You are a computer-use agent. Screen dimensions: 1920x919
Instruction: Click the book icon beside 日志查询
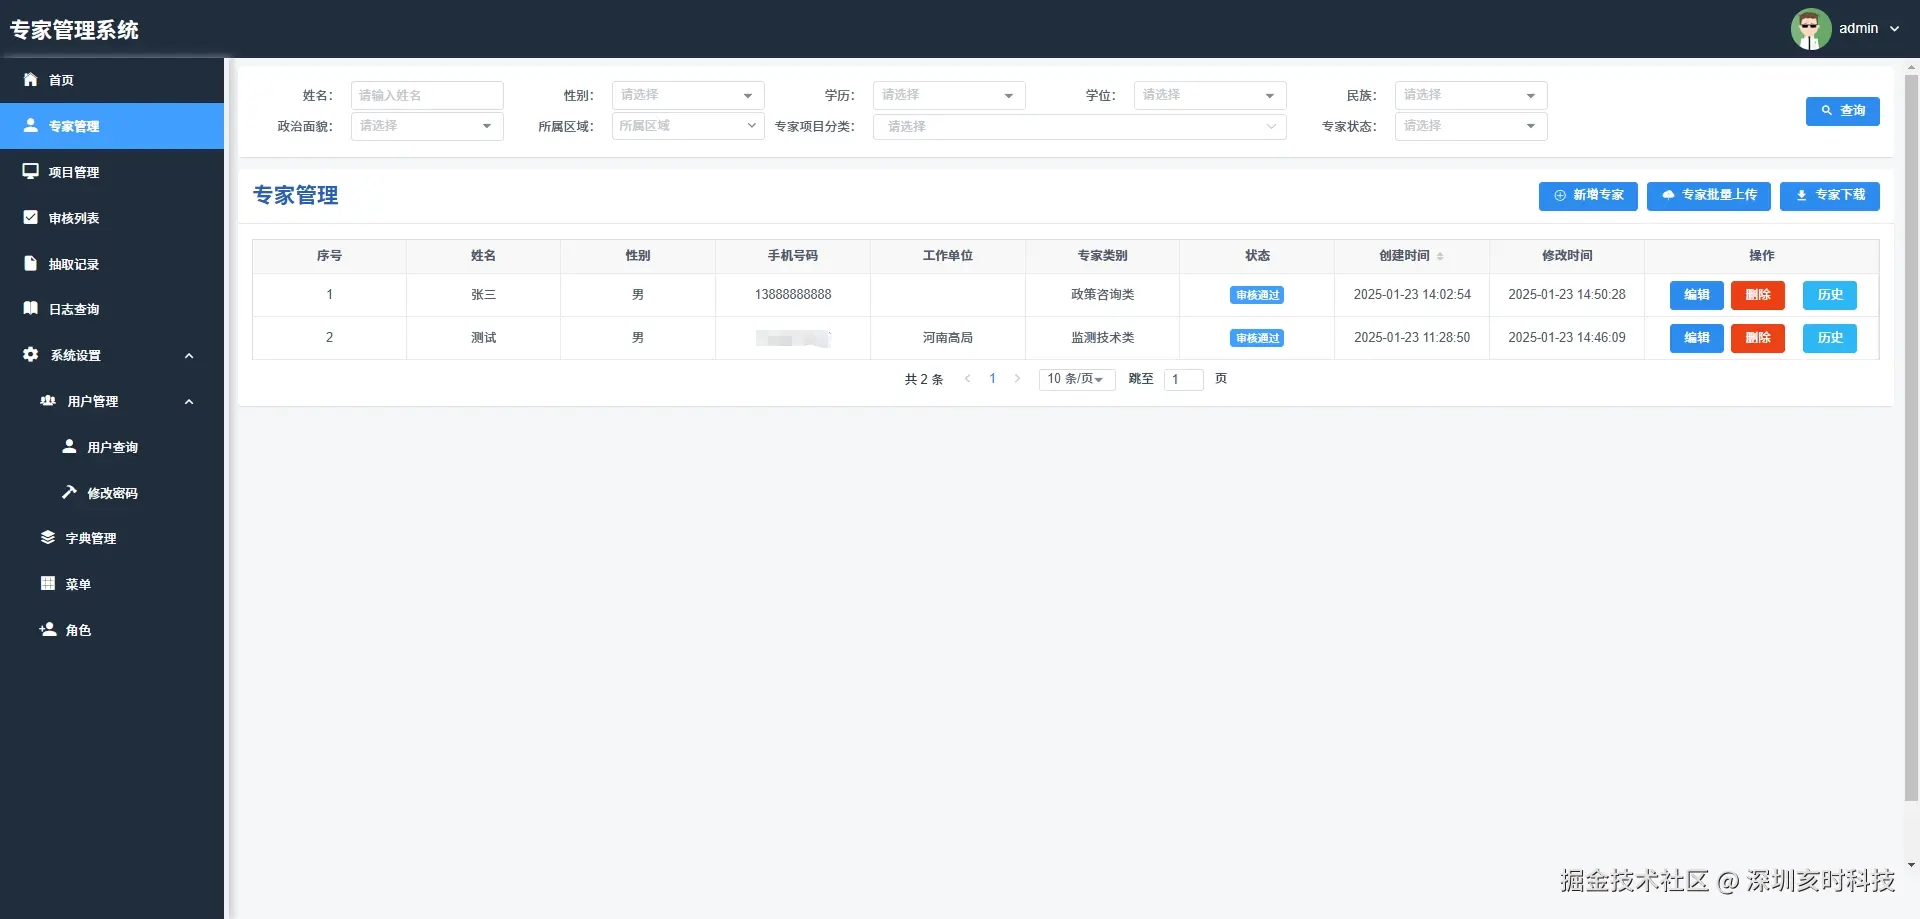tap(31, 308)
